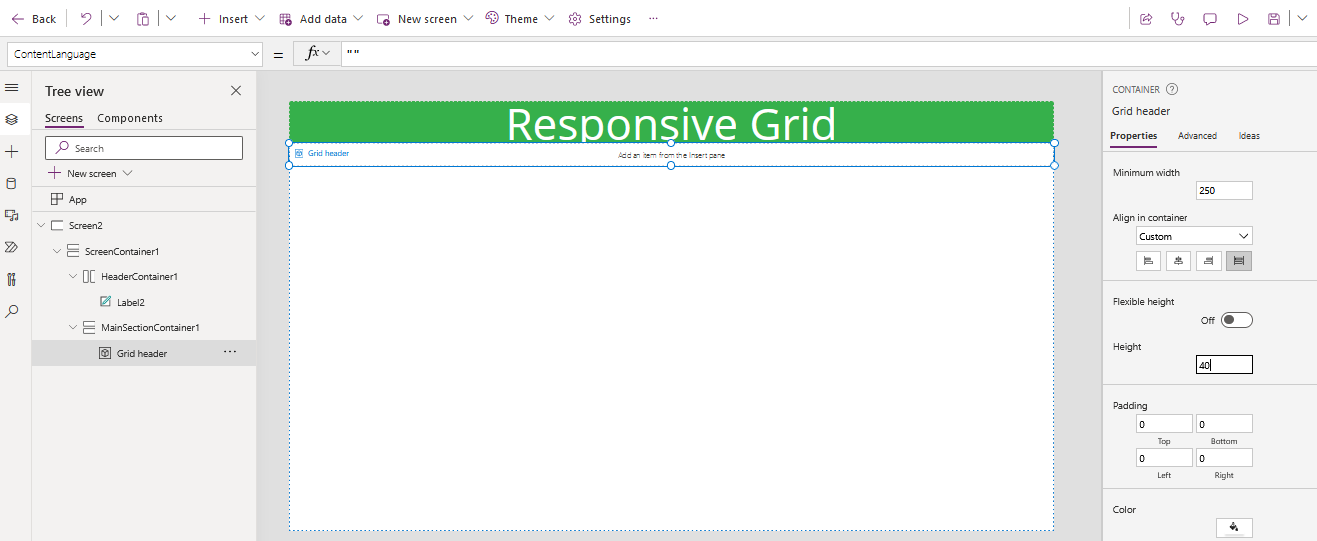Switch to the Advanced tab
Viewport: 1317px width, 541px height.
coord(1197,136)
